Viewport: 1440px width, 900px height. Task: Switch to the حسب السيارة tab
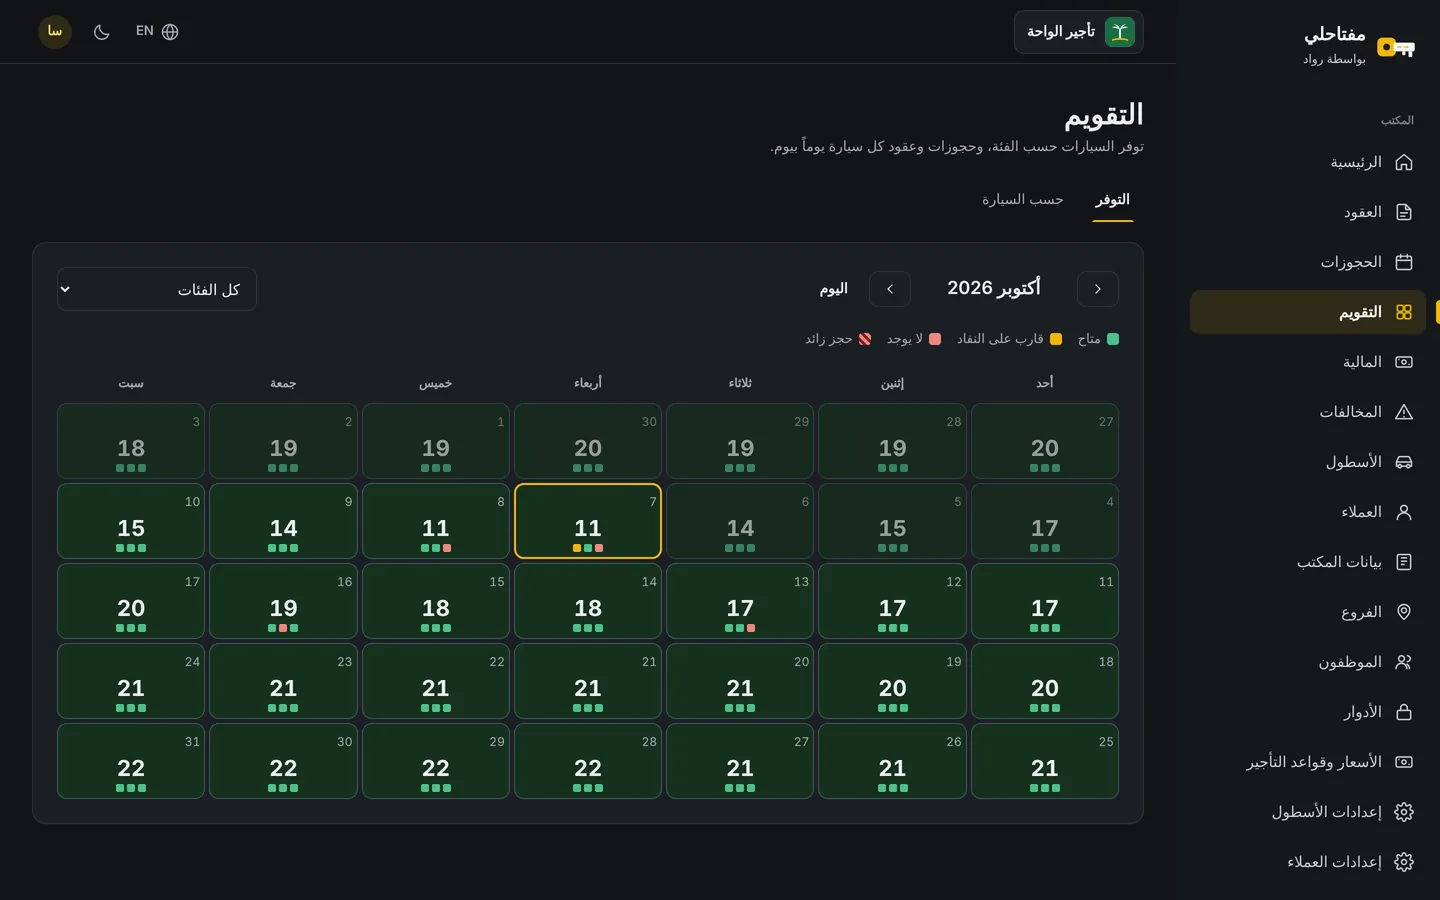click(1022, 200)
